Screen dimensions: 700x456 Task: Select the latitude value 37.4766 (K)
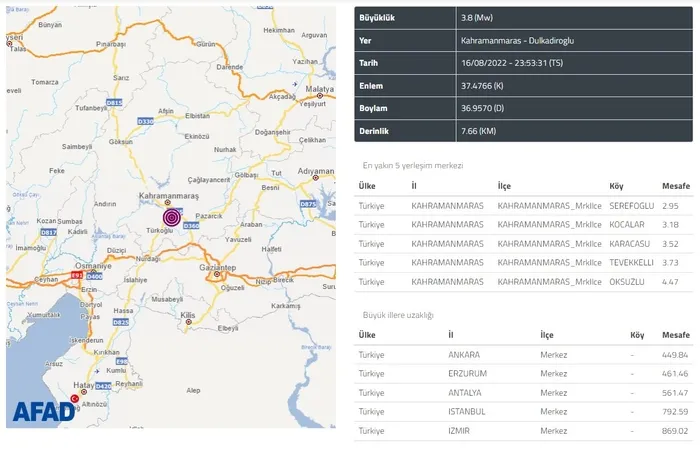pos(482,86)
